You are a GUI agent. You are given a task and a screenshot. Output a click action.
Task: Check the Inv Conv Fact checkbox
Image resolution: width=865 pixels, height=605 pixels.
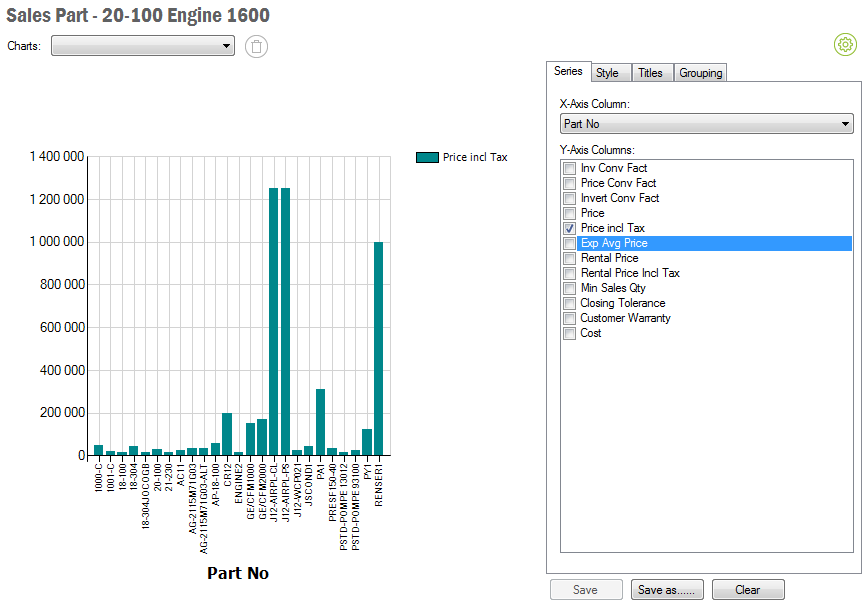570,168
